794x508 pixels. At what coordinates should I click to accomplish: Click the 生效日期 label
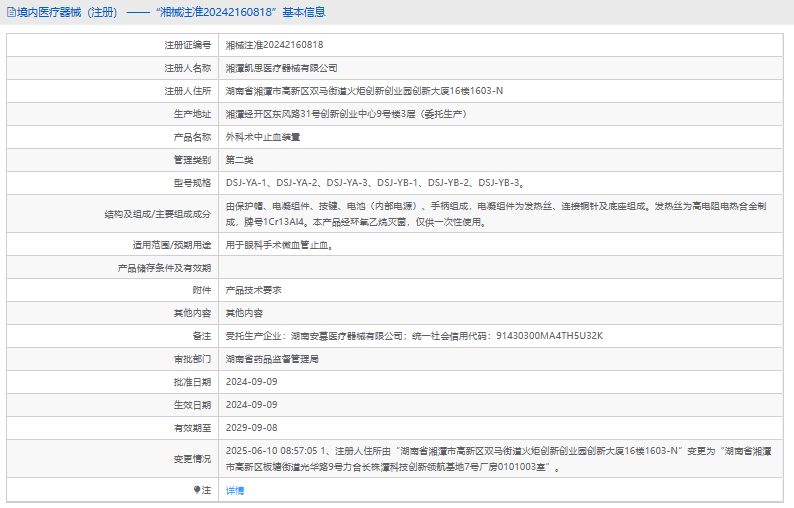click(192, 405)
